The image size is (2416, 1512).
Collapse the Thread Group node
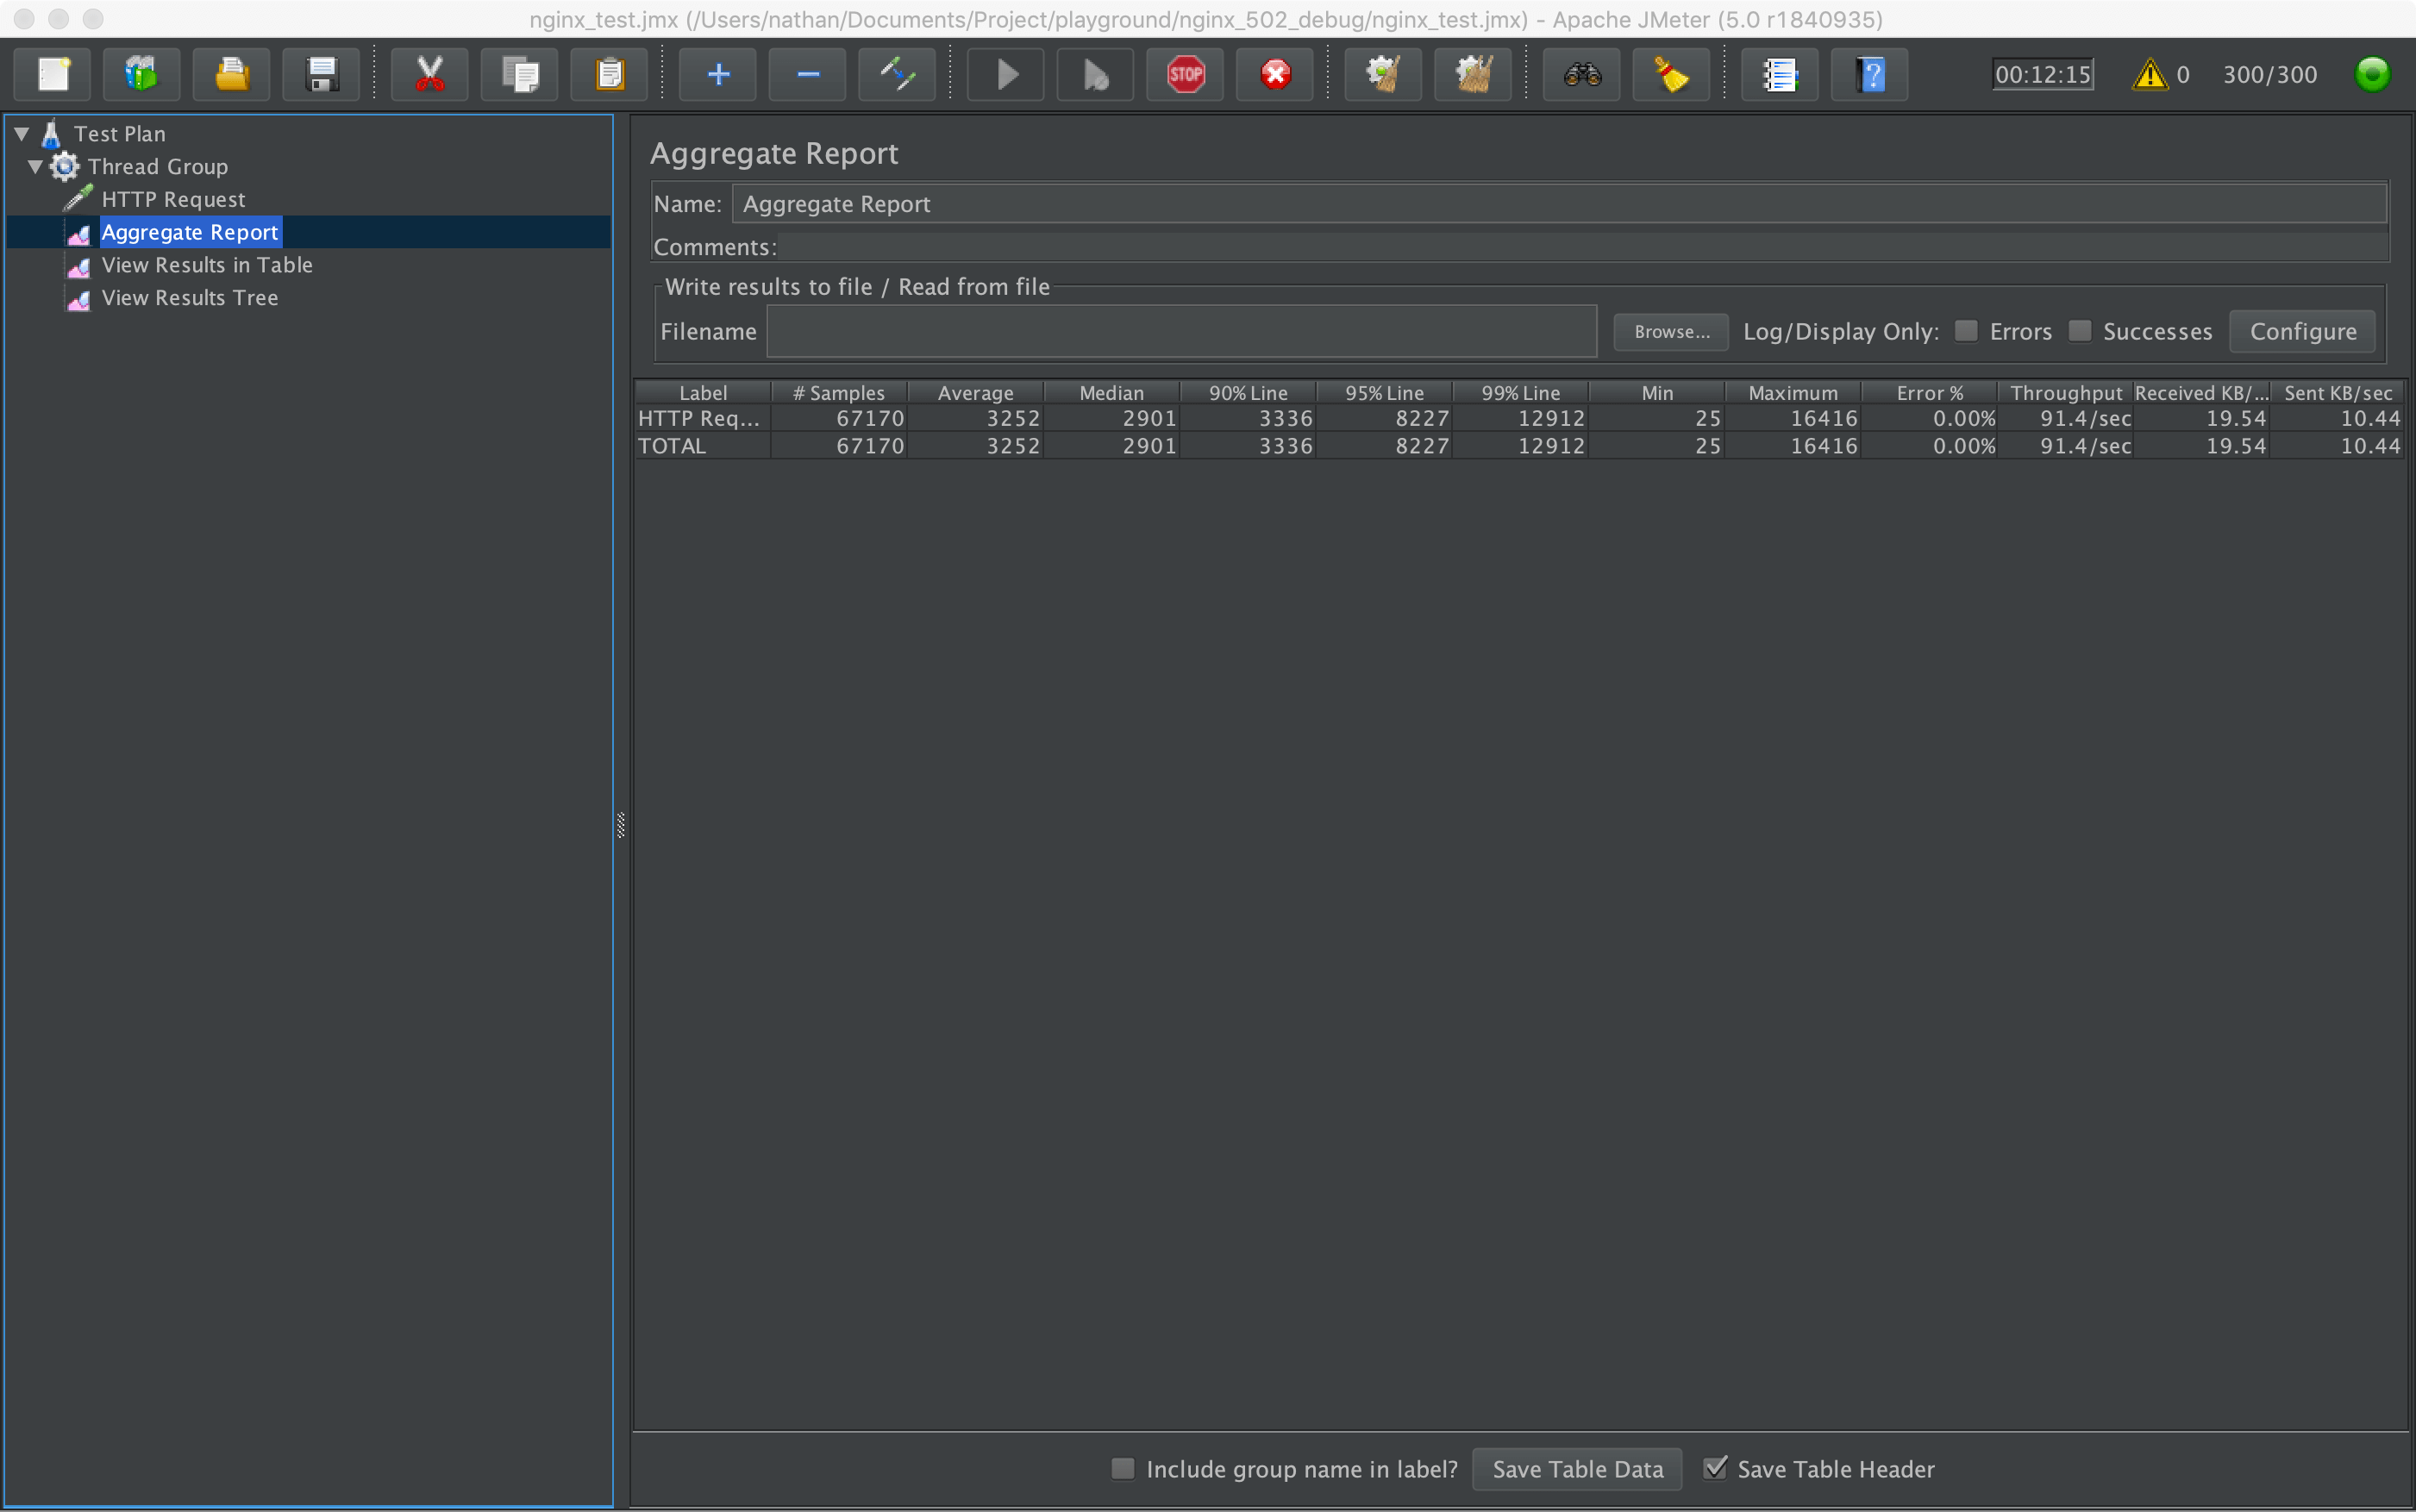coord(35,166)
